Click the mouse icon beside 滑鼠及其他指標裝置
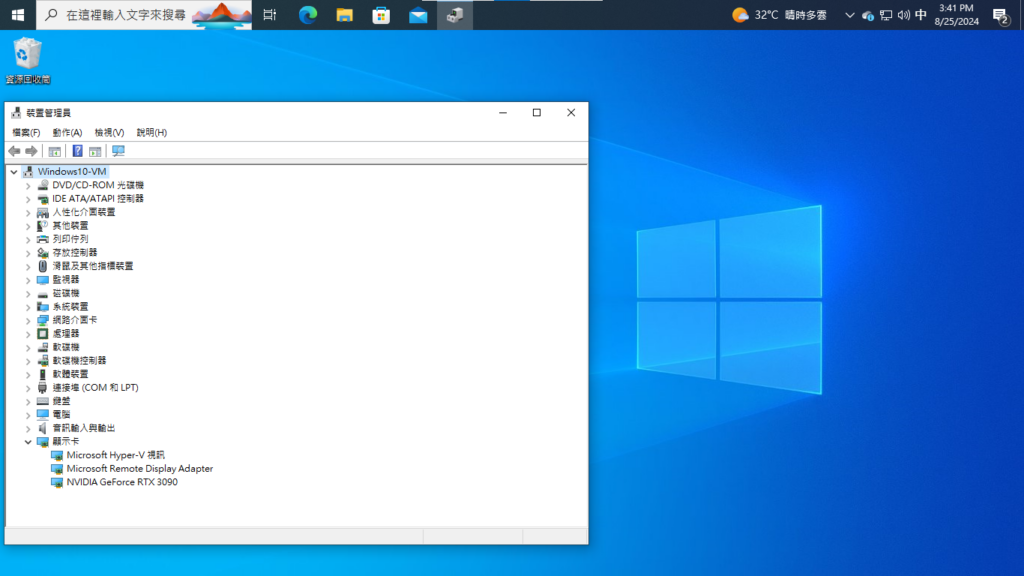Viewport: 1024px width, 576px height. 42,266
